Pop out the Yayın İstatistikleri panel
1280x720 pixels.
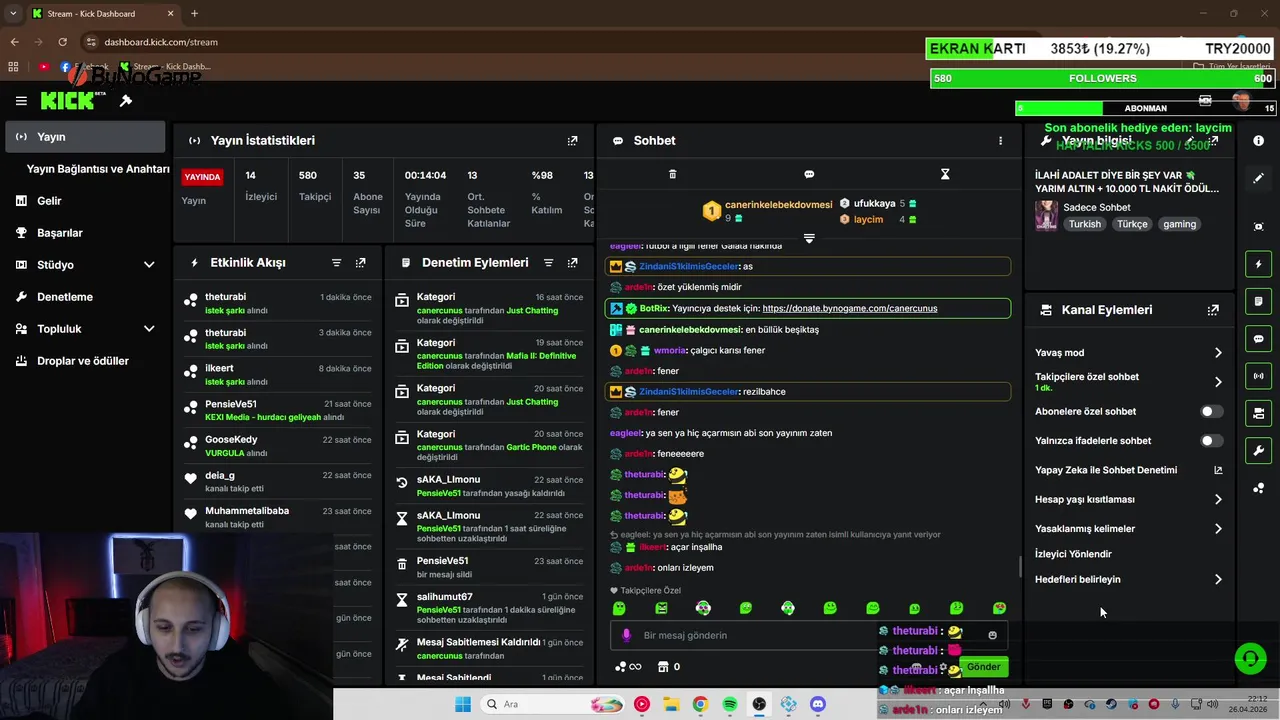tap(572, 141)
